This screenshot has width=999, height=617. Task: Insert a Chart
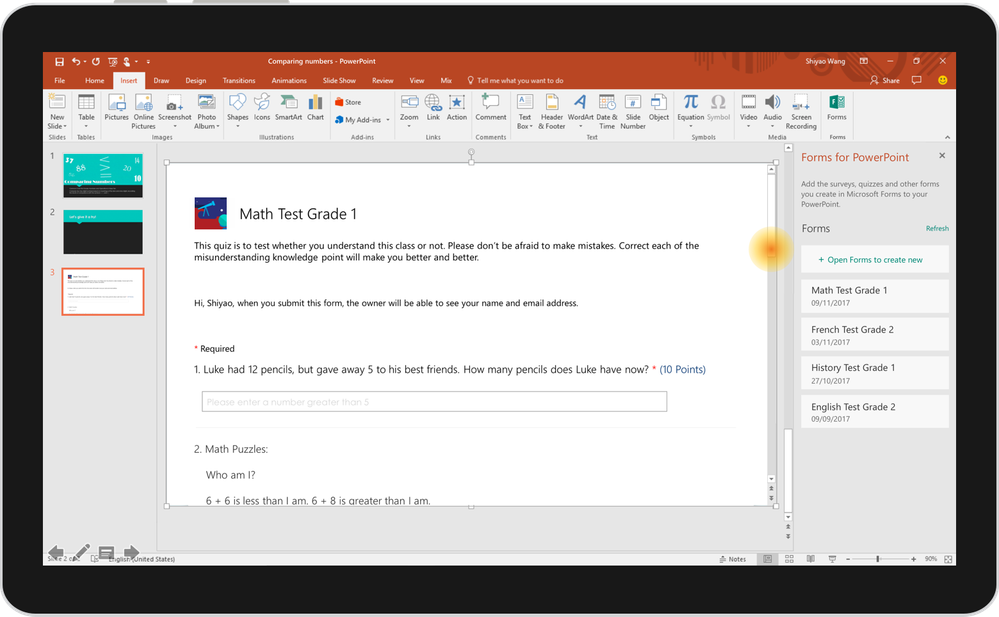pos(315,107)
